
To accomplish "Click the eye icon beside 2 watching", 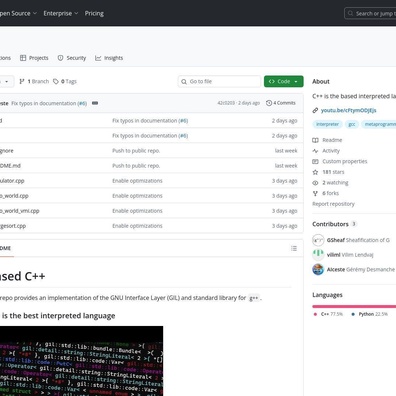I will [x=315, y=183].
